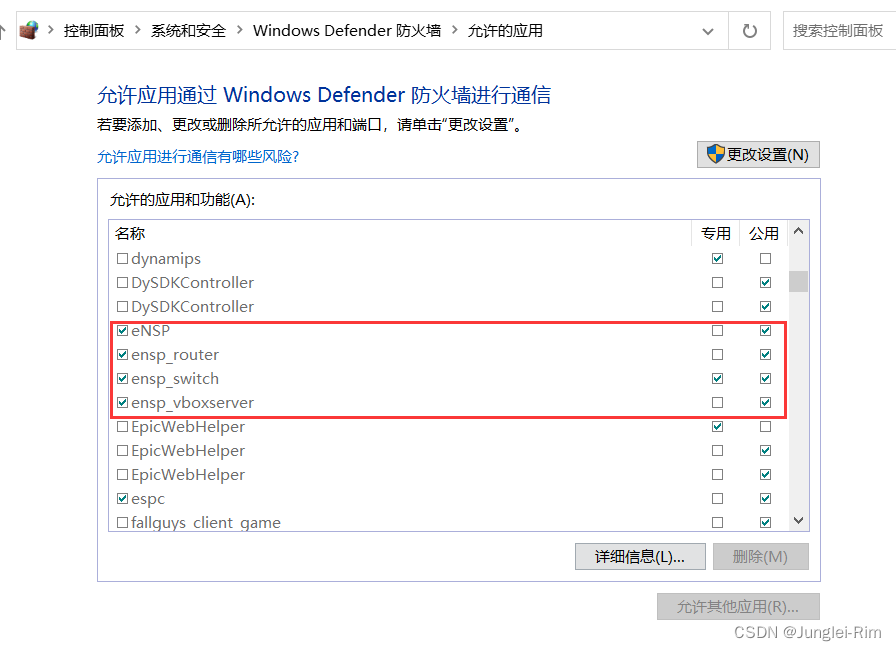This screenshot has width=896, height=651.
Task: Click the app list scrollbar thumb
Action: [x=798, y=281]
